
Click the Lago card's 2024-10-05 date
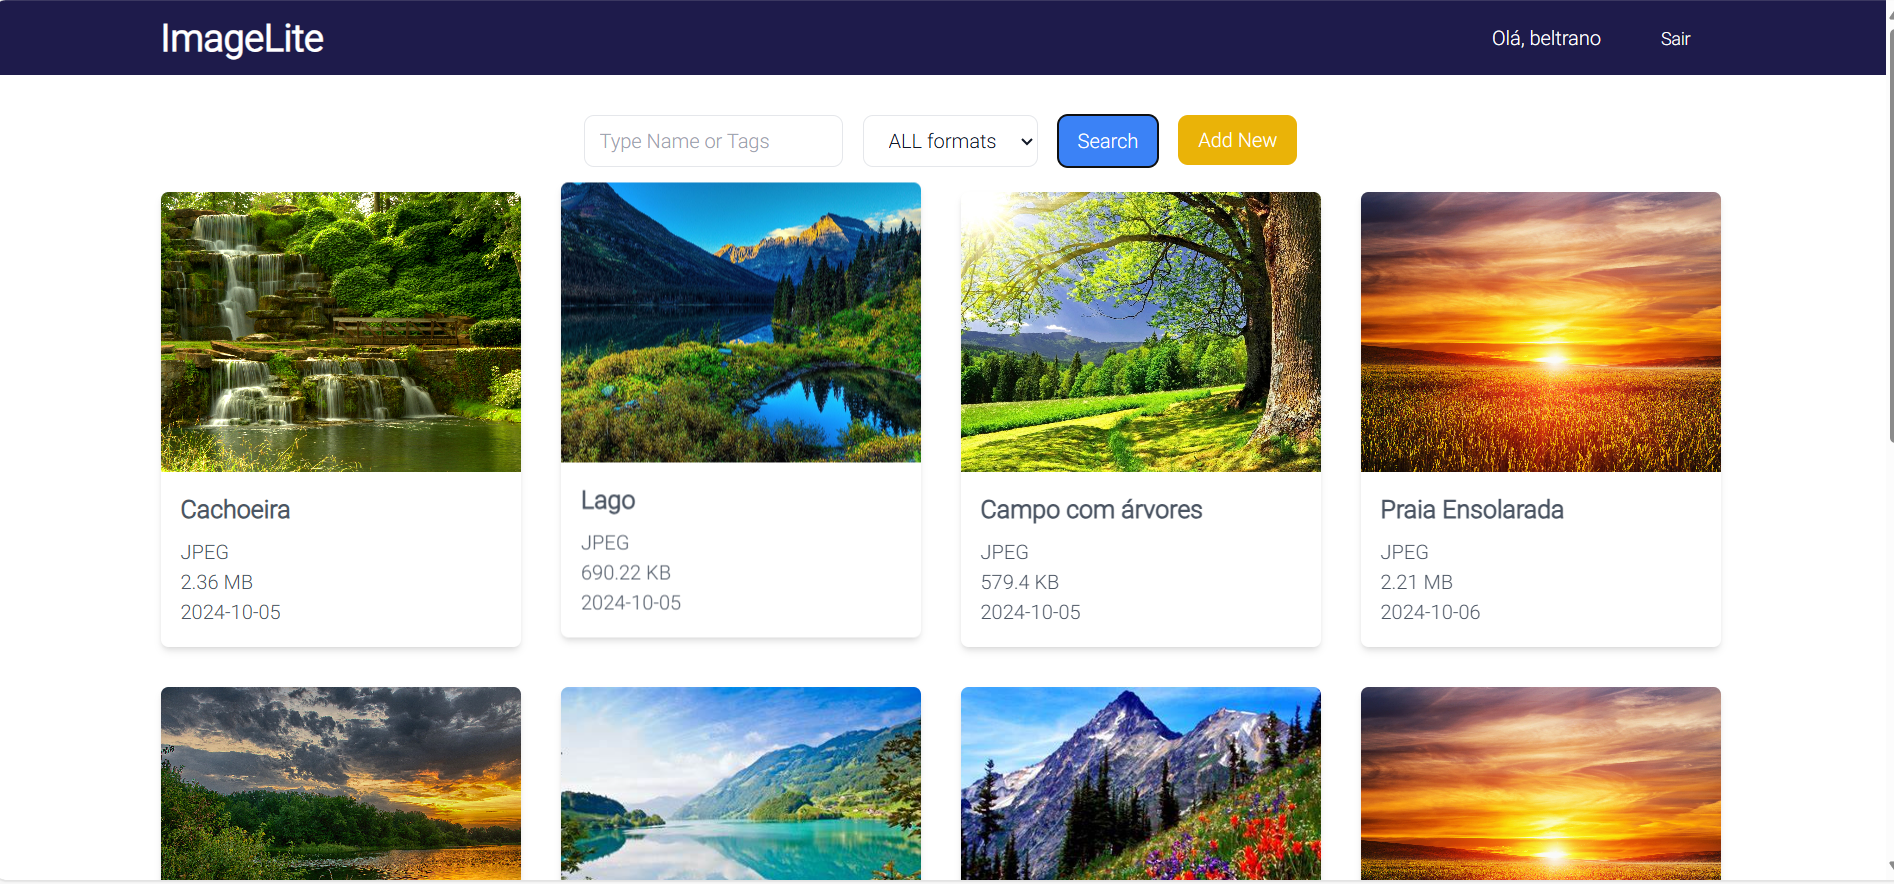coord(631,603)
